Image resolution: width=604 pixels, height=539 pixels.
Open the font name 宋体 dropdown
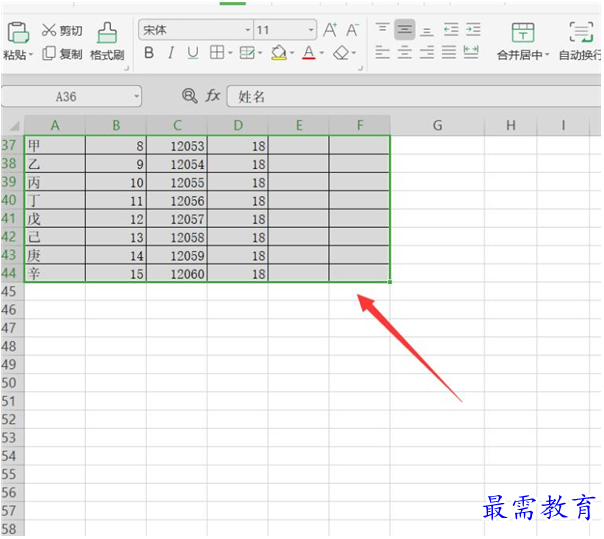[248, 30]
